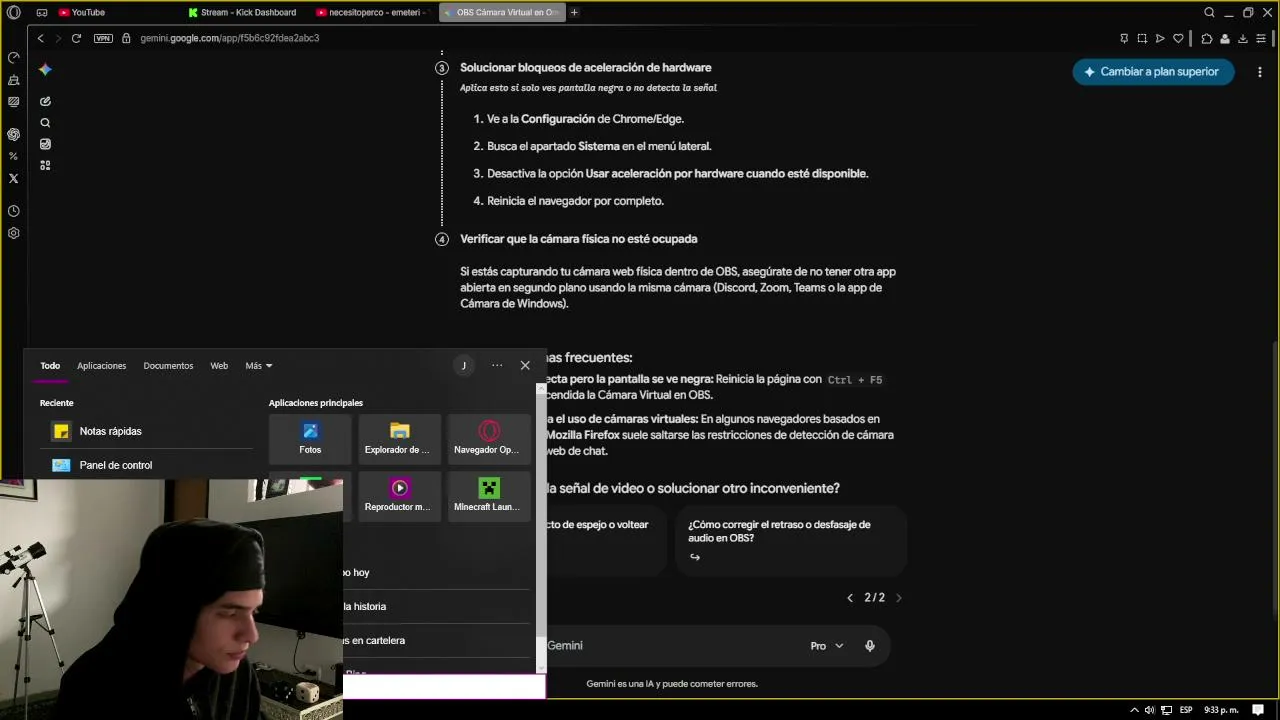Open the Fotos app tile
Viewport: 1280px width, 720px height.
(310, 439)
